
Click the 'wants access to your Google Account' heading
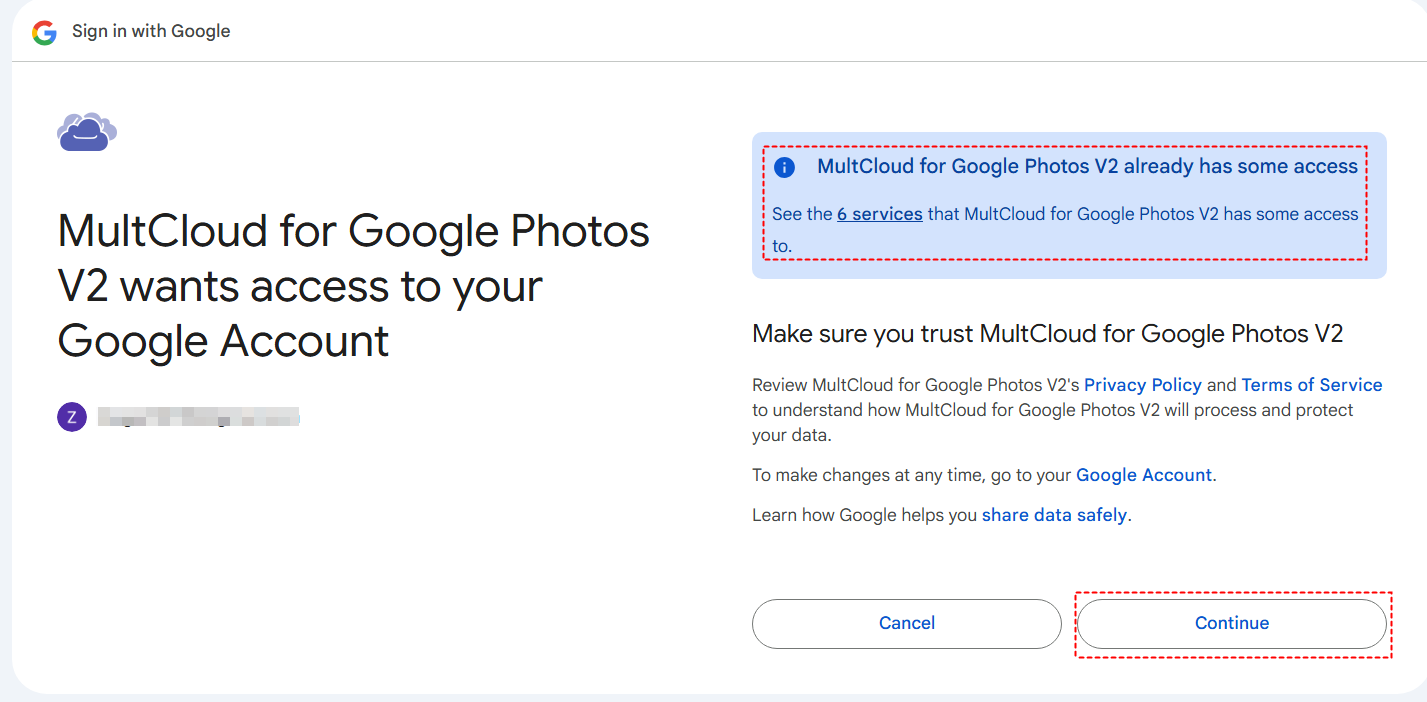(x=353, y=286)
